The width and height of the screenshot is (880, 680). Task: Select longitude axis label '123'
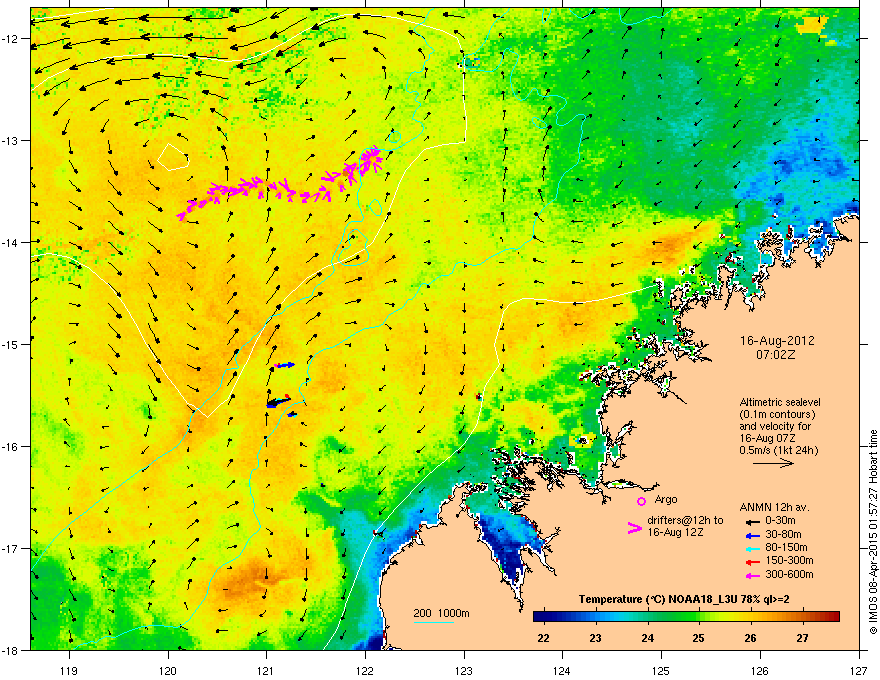tap(464, 670)
